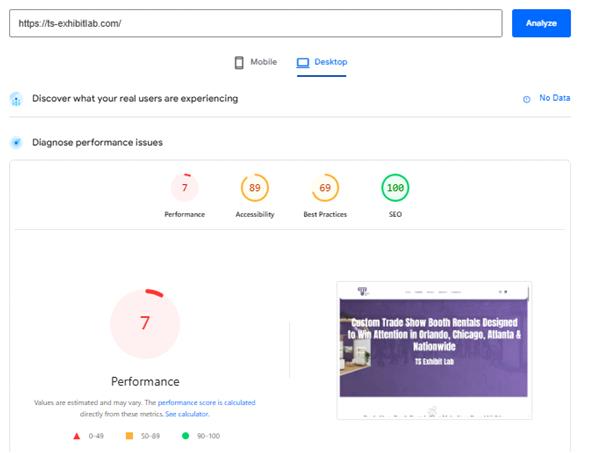Image resolution: width=591 pixels, height=453 pixels.
Task: Click the Diagnose performance issues icon
Action: click(16, 143)
